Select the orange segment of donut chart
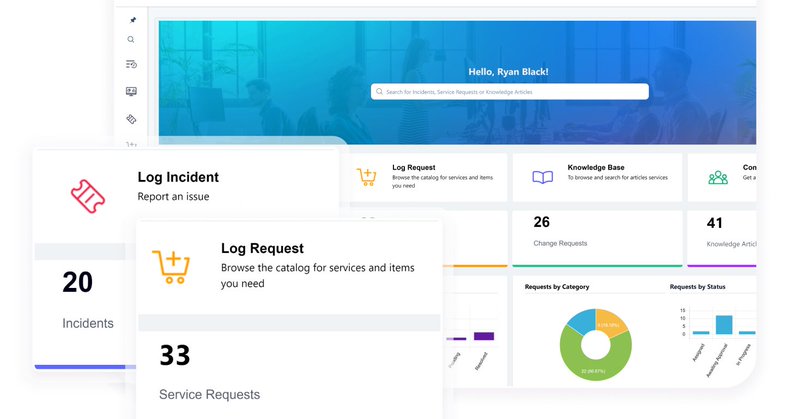Screen dimensions: 800x419 pyautogui.click(x=612, y=323)
